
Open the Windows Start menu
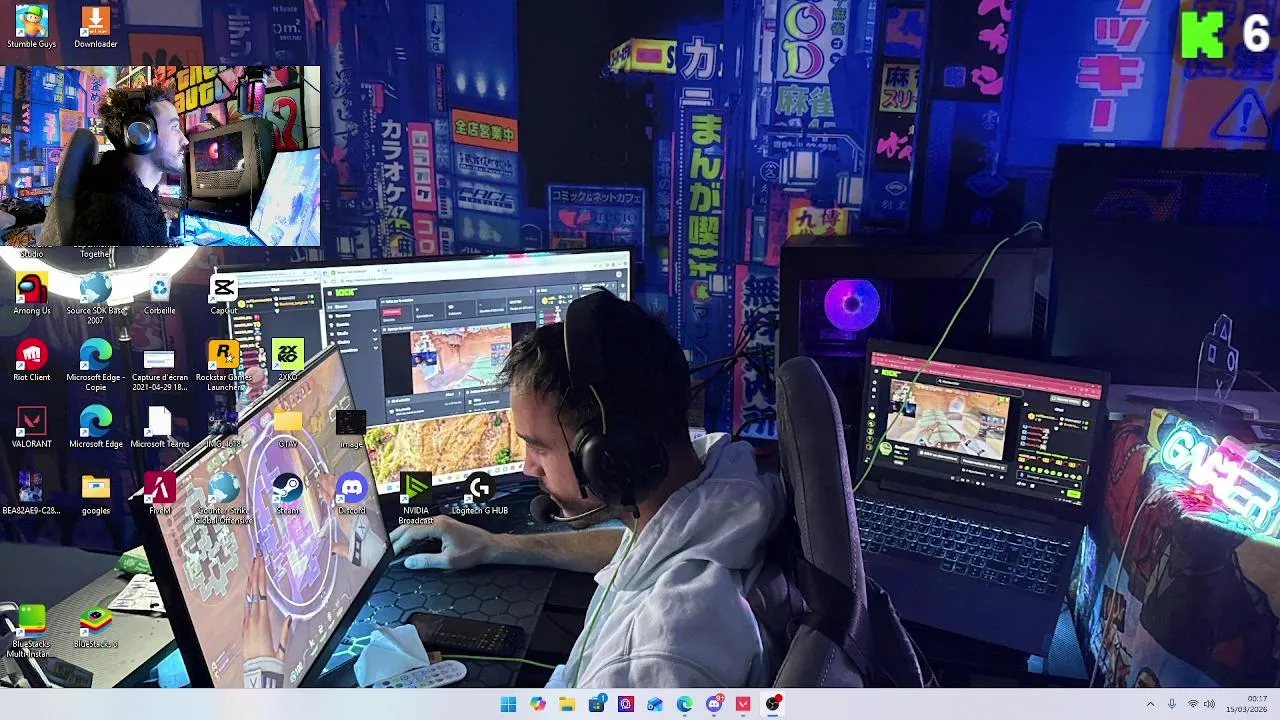pyautogui.click(x=508, y=704)
